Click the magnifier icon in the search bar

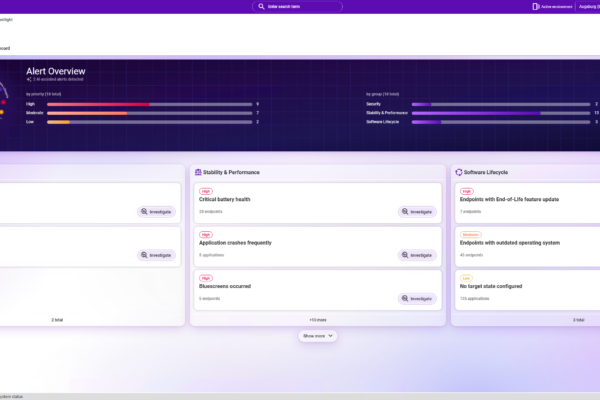[x=261, y=7]
